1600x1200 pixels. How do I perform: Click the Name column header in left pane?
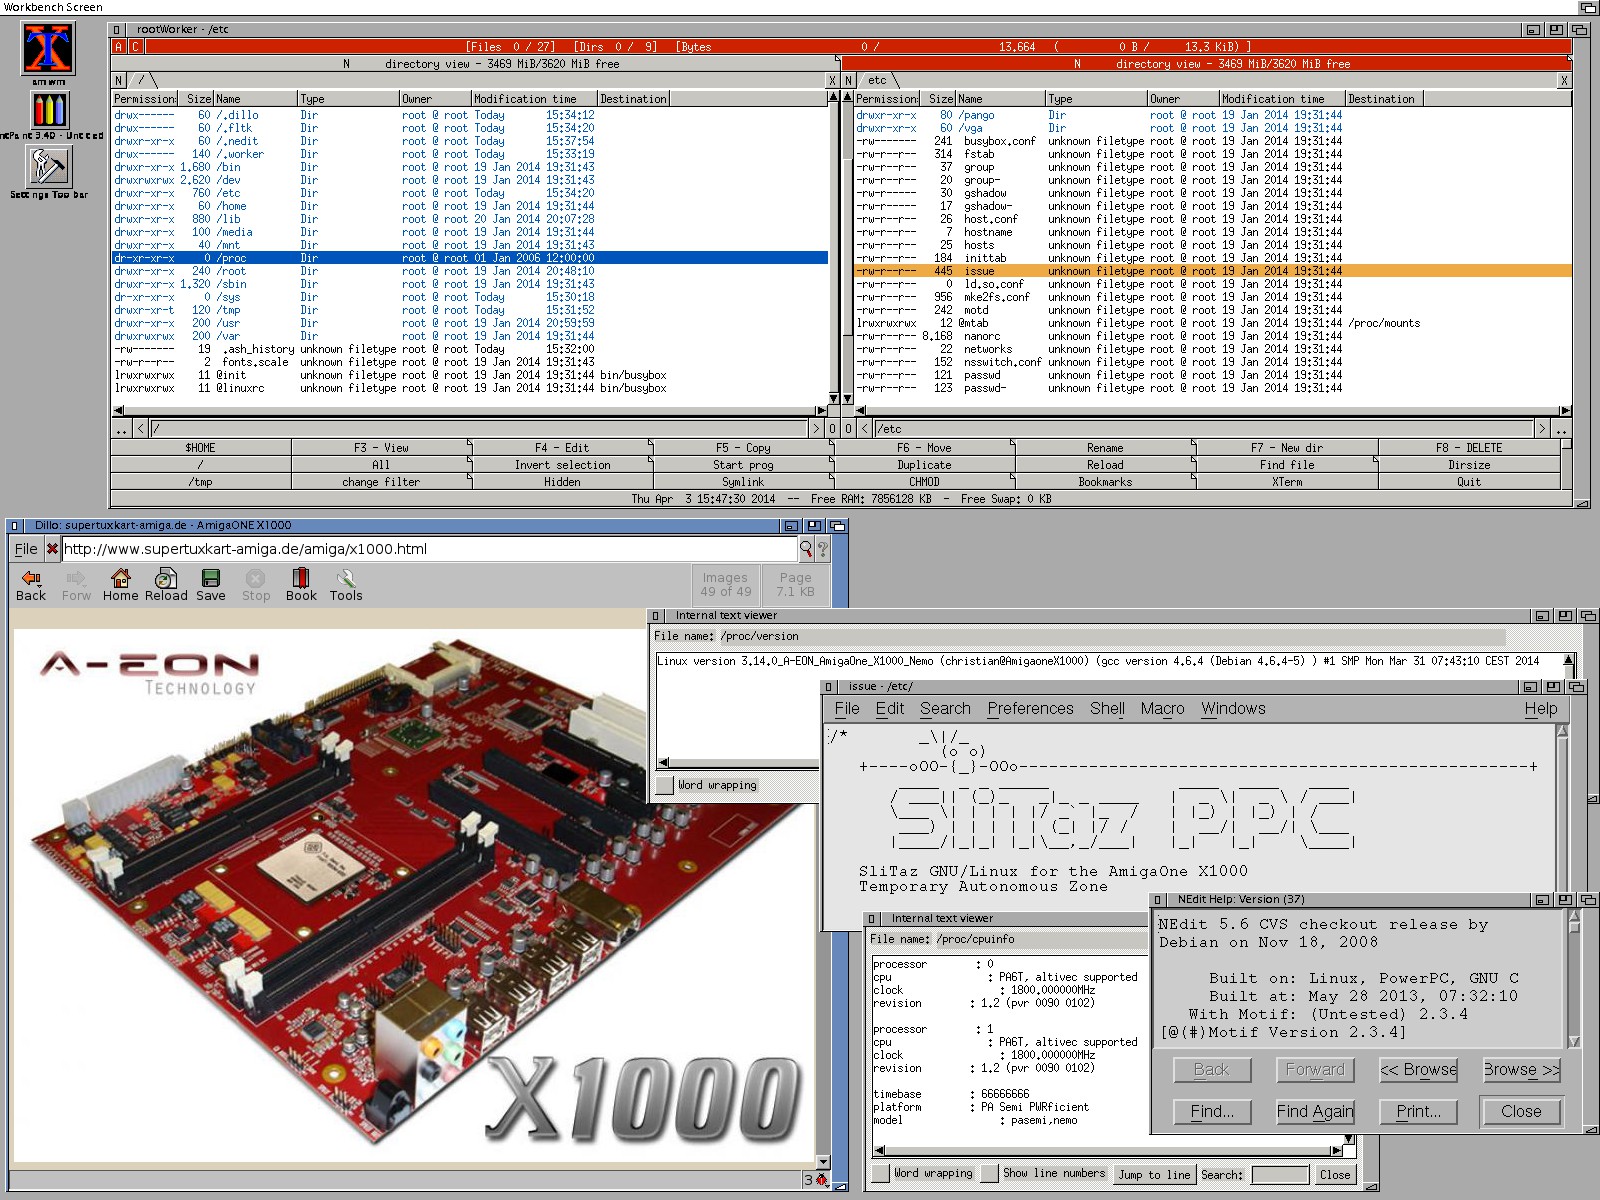click(256, 99)
